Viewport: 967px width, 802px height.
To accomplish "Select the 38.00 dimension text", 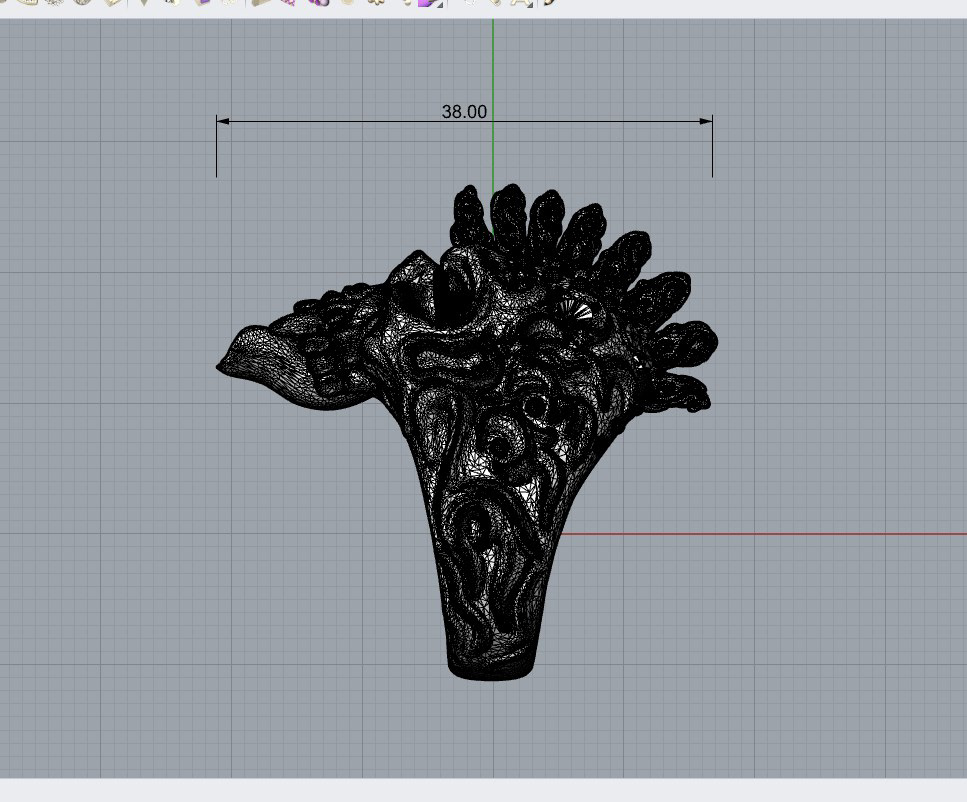I will click(464, 112).
